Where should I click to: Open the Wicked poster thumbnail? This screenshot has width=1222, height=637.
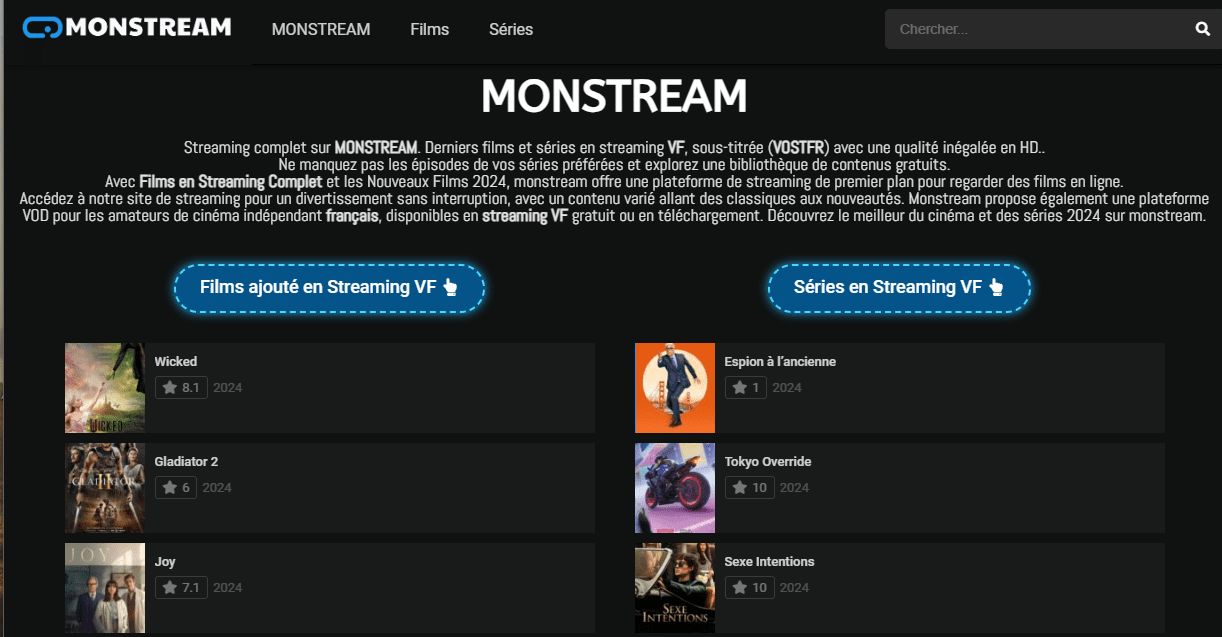(105, 388)
